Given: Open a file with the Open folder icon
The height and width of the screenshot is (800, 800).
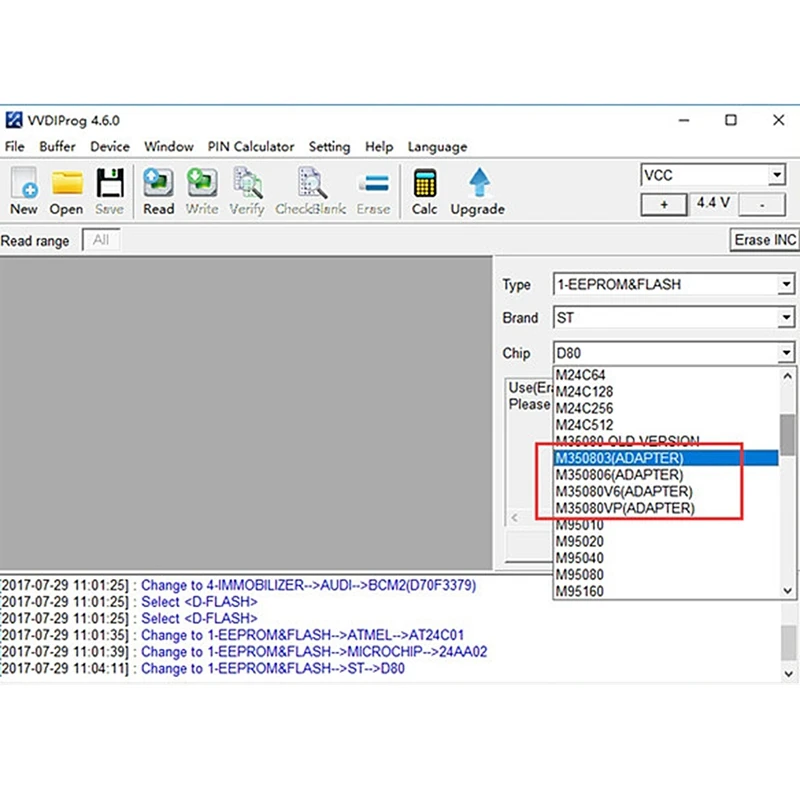Looking at the screenshot, I should tap(67, 182).
